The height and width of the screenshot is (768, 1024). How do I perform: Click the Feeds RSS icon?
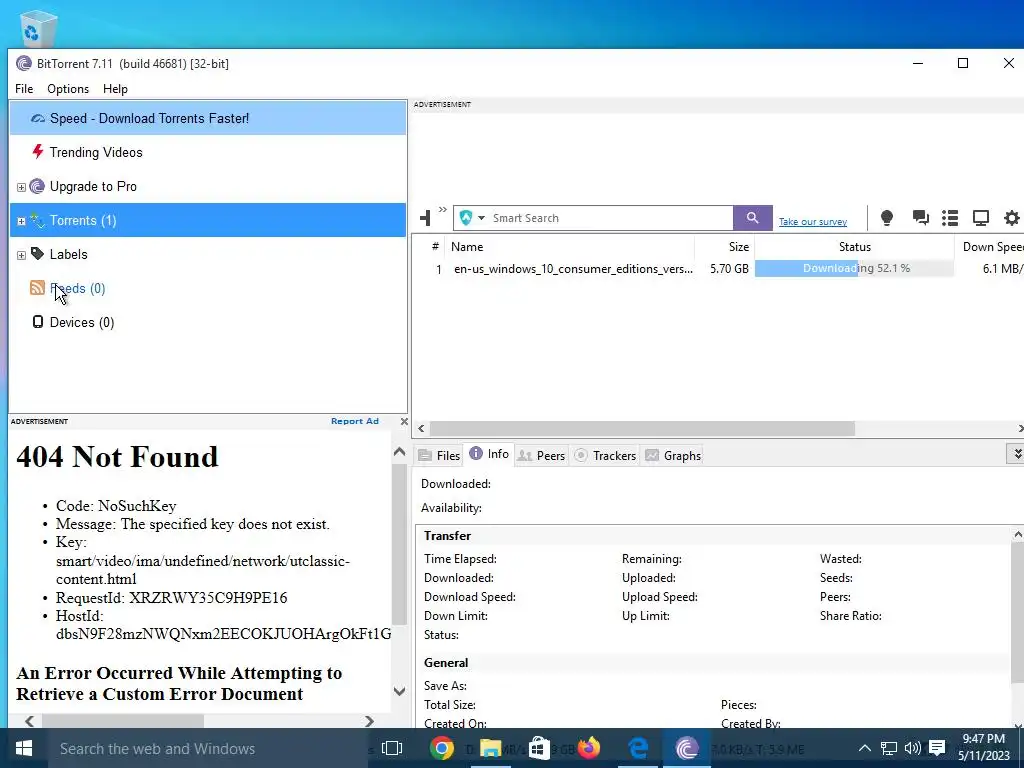[x=37, y=287]
